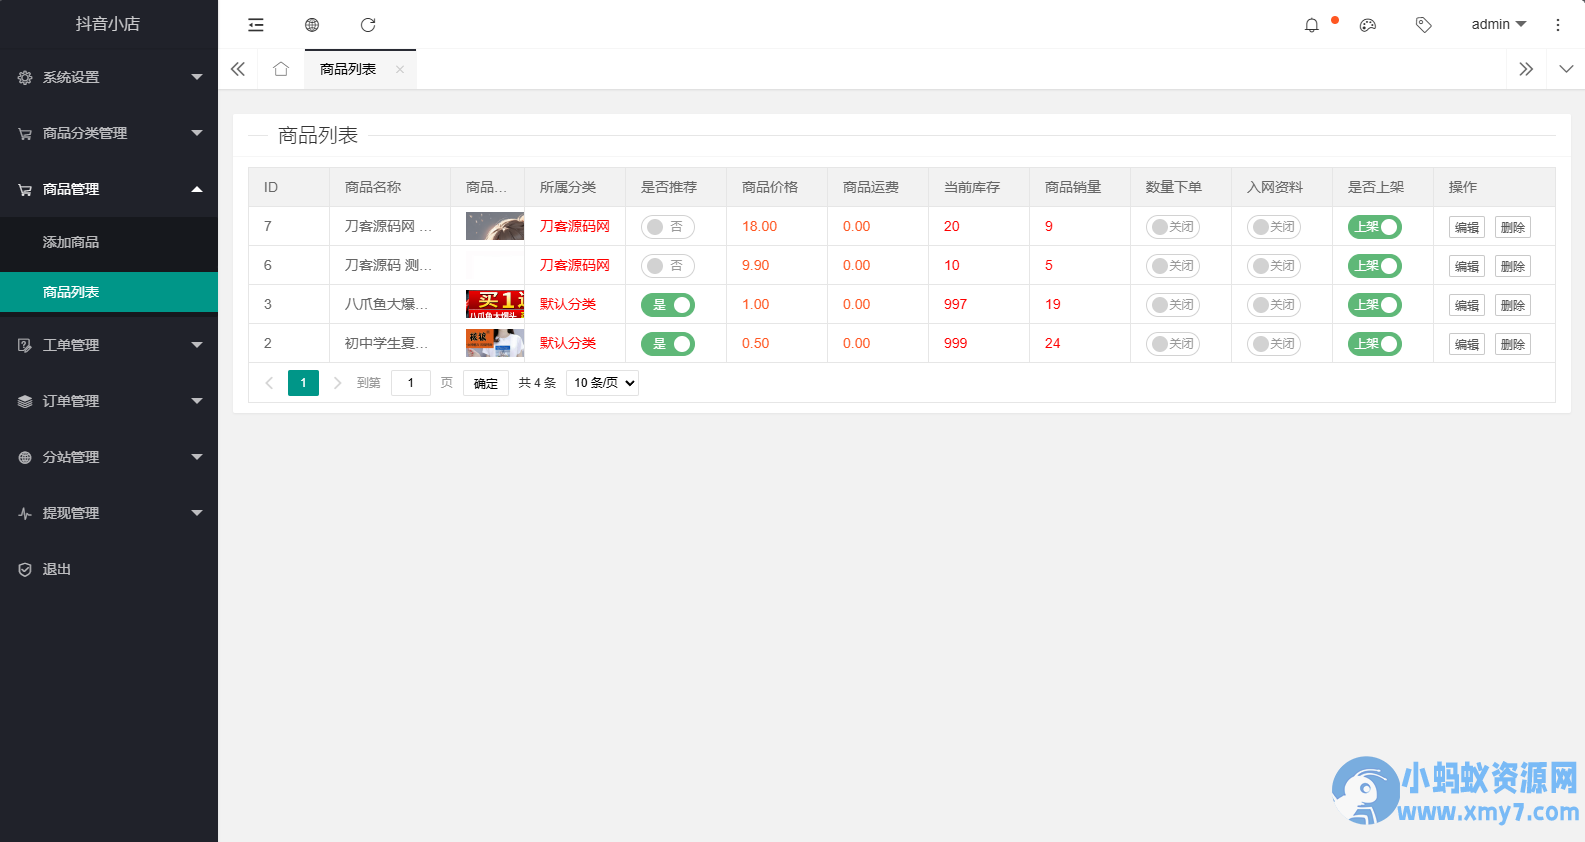The image size is (1585, 842).
Task: Toggle 入网资料 switch for product ID 6
Action: (1274, 266)
